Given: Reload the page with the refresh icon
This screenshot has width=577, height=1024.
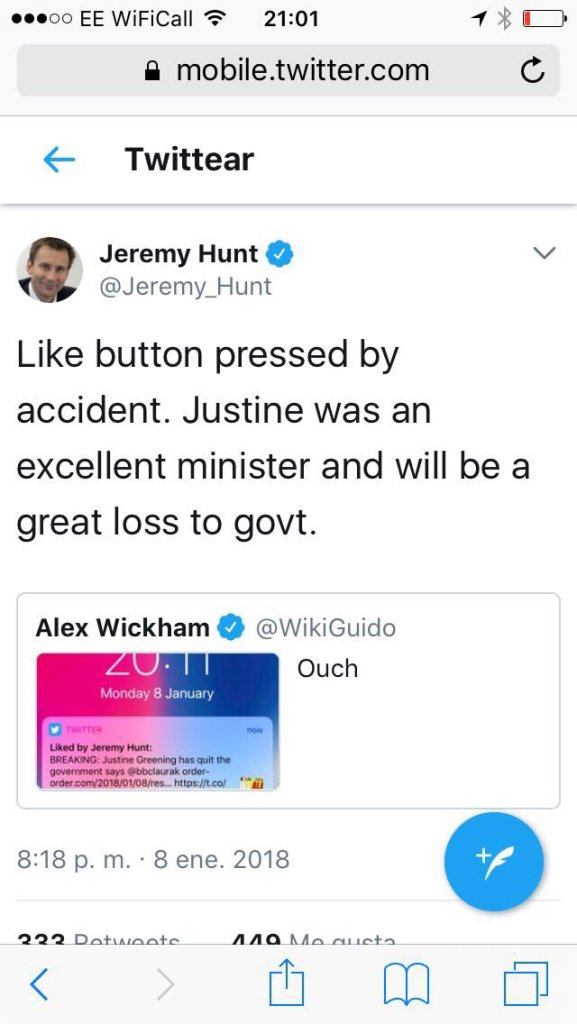Looking at the screenshot, I should coord(532,71).
